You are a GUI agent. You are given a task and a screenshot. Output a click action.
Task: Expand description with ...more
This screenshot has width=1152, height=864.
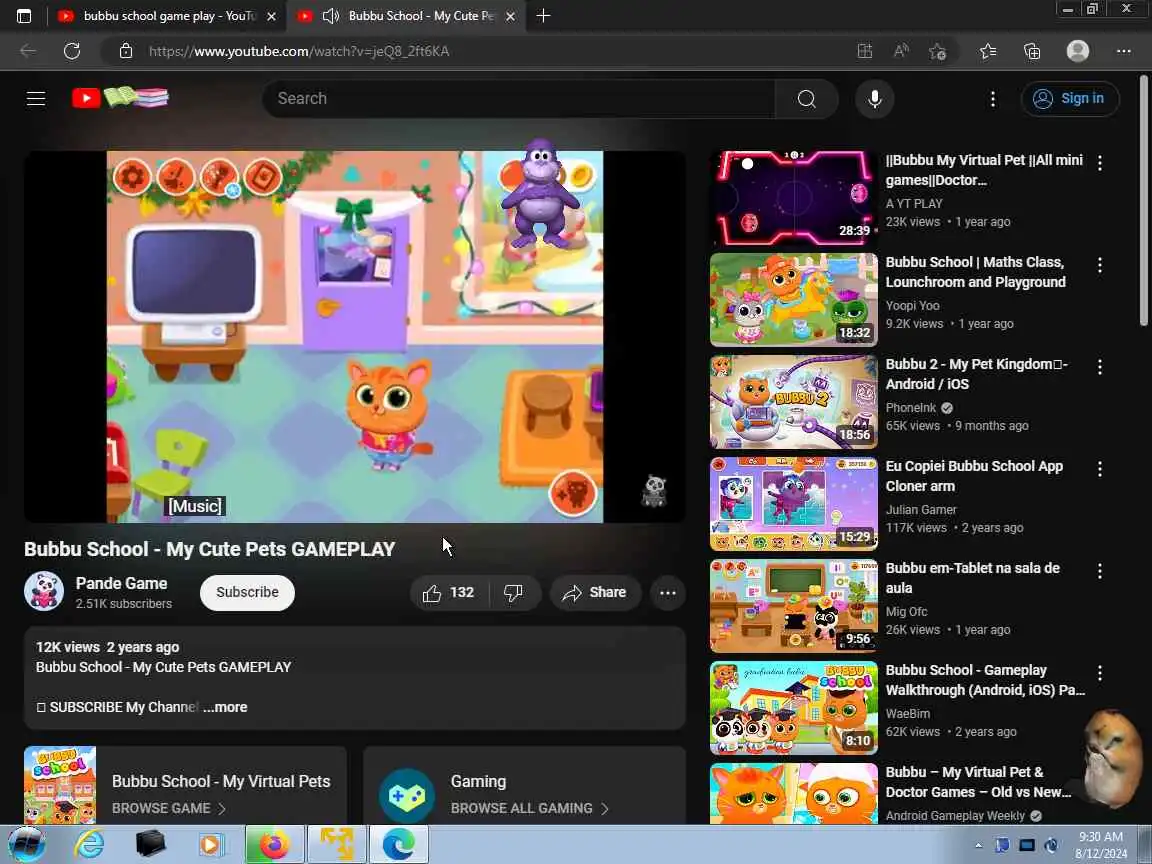tap(226, 707)
